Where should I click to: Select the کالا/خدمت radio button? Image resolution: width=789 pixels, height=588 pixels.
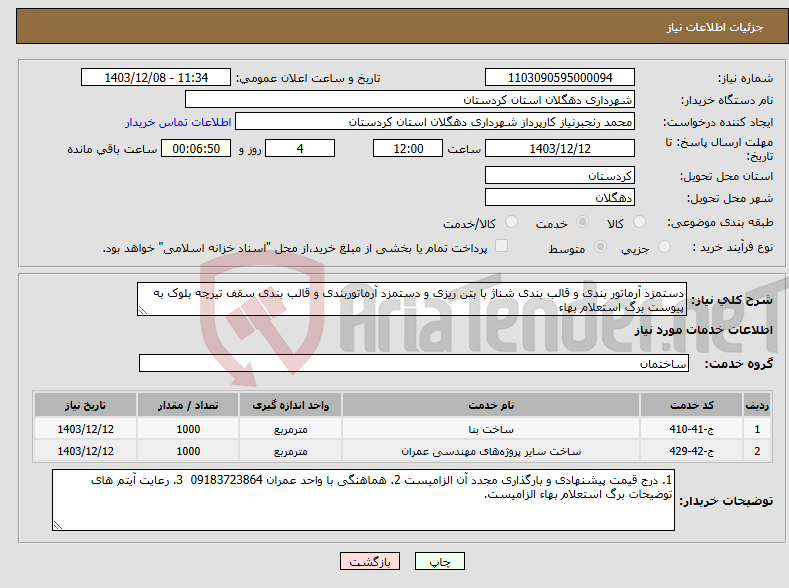[511, 222]
